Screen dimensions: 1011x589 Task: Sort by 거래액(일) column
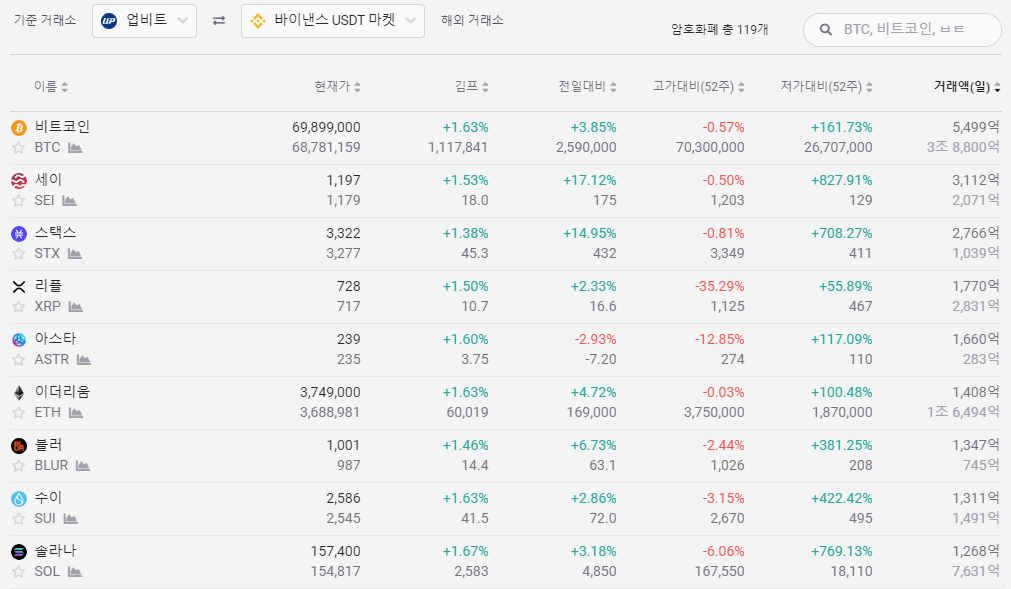pos(967,86)
